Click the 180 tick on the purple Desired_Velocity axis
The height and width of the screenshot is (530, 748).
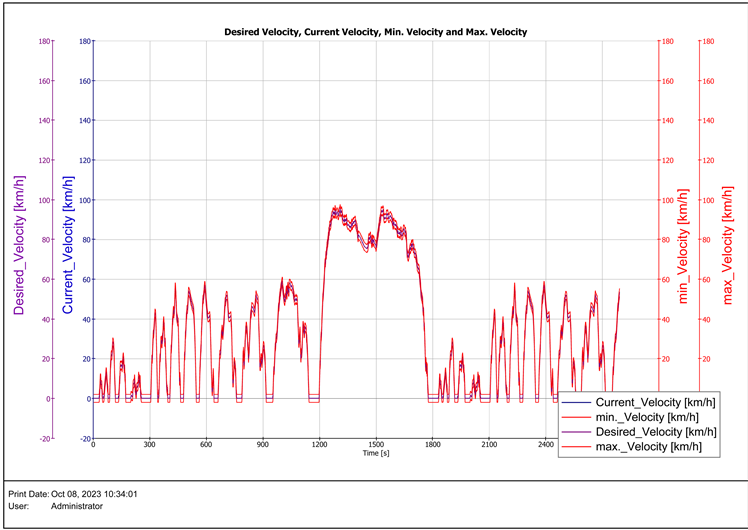(44, 41)
